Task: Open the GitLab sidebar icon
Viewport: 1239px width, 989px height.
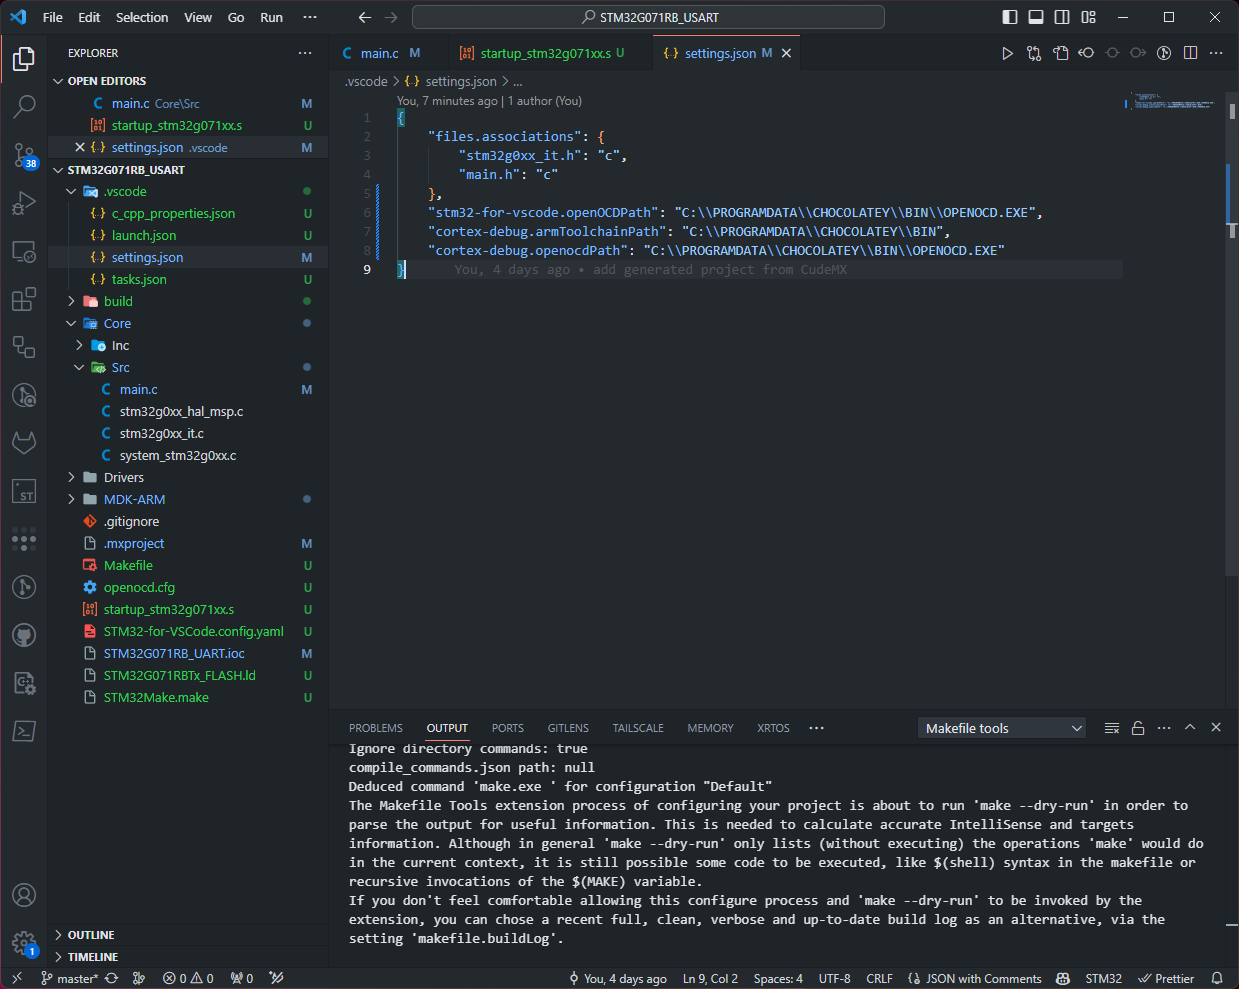Action: click(x=24, y=443)
